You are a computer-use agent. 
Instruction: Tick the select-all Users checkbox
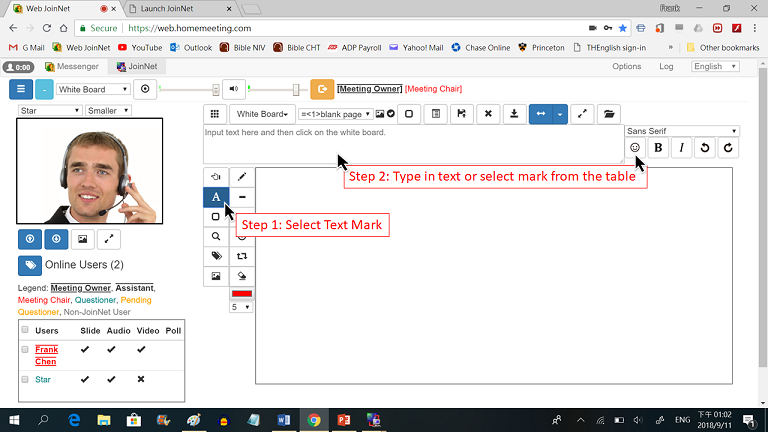point(25,330)
